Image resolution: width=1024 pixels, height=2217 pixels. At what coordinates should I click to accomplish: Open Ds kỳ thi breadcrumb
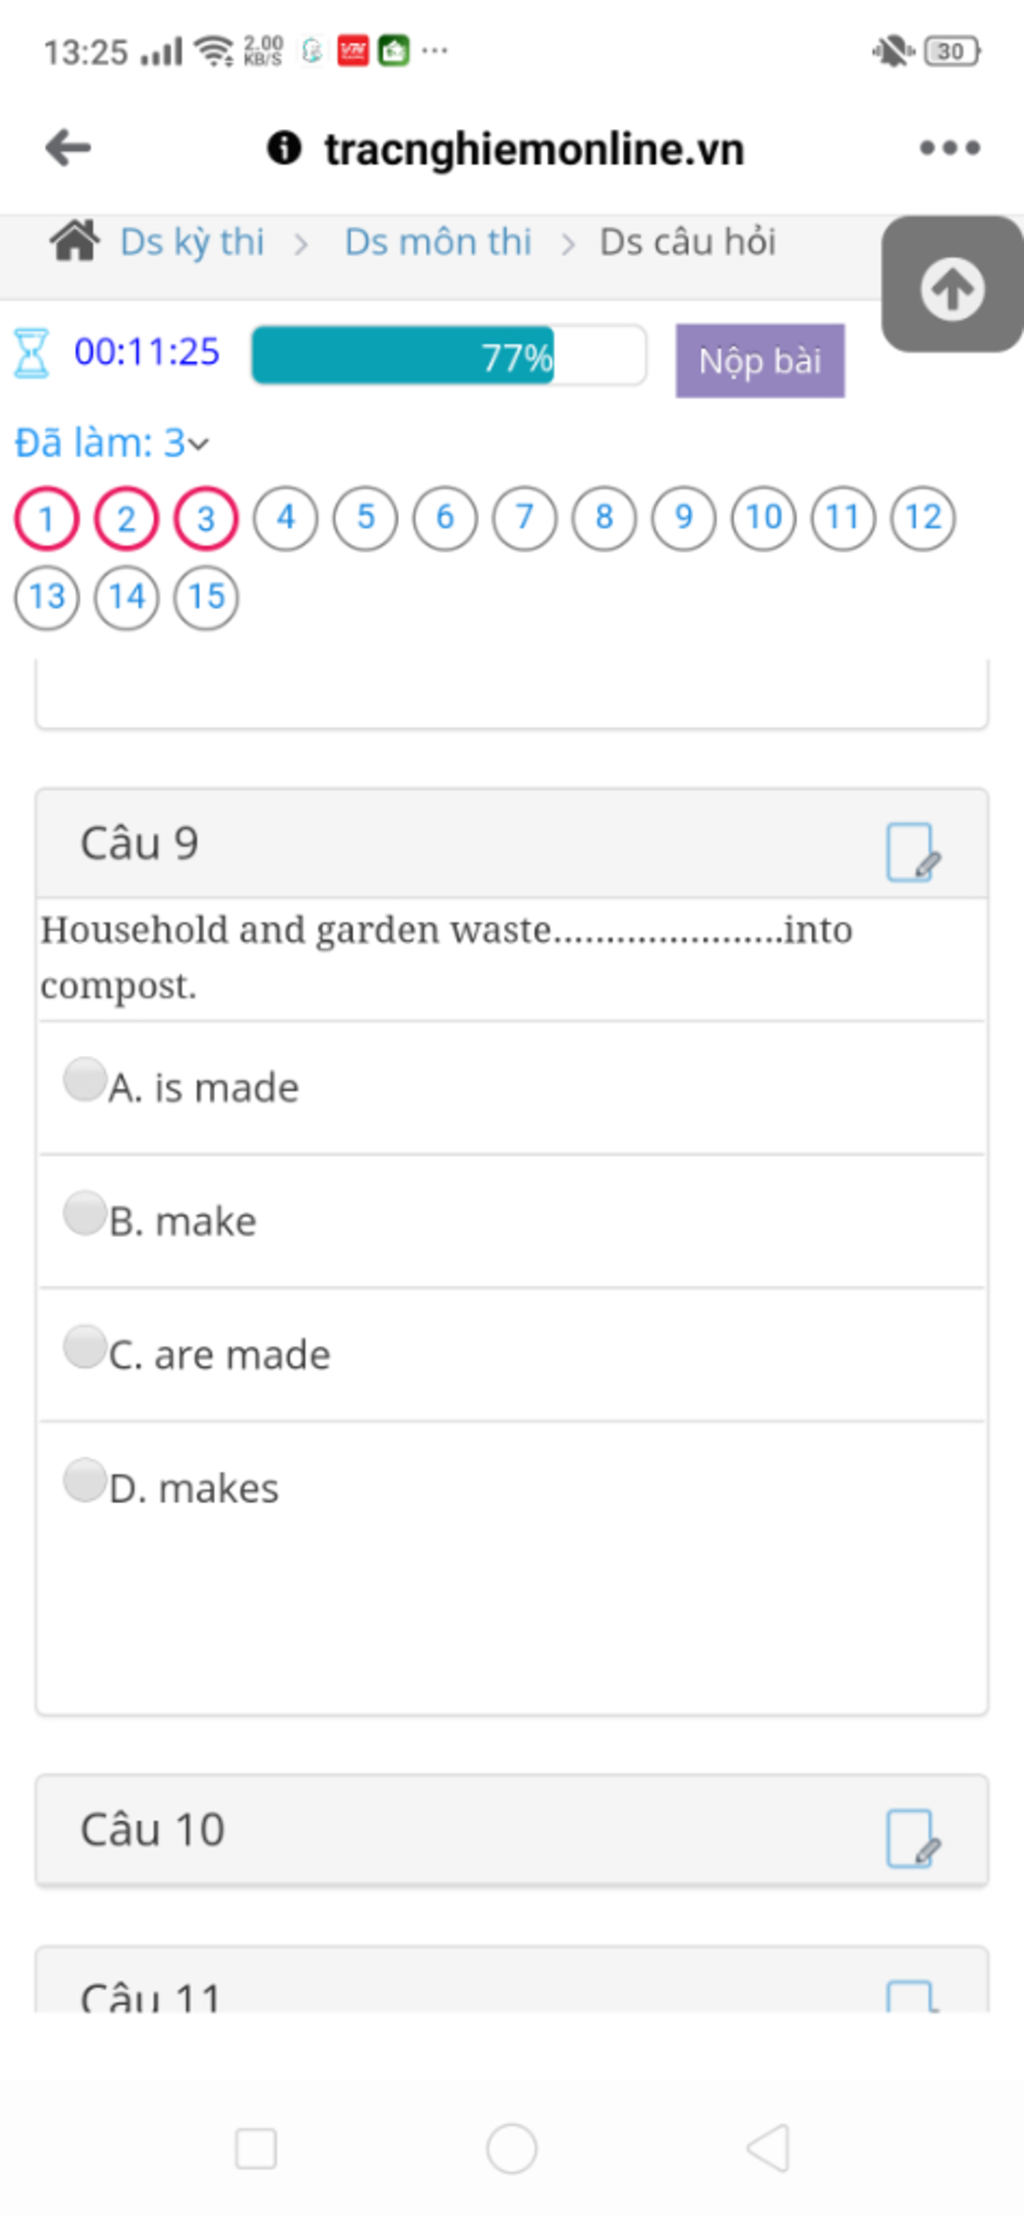click(x=192, y=242)
